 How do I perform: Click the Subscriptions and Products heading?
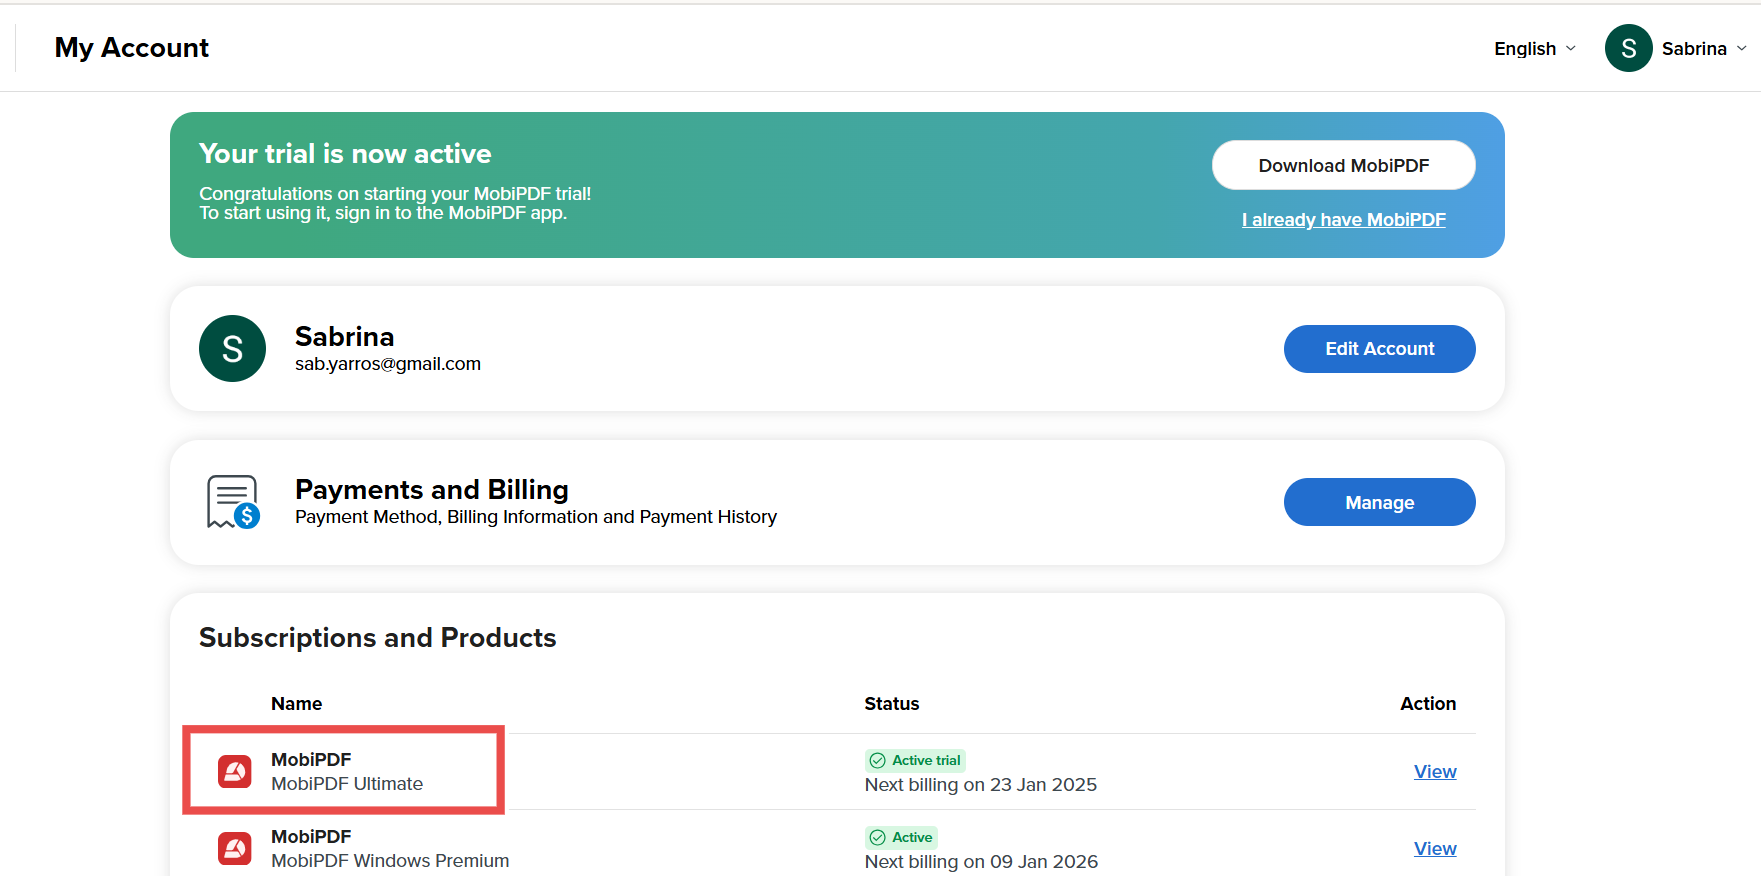(378, 637)
